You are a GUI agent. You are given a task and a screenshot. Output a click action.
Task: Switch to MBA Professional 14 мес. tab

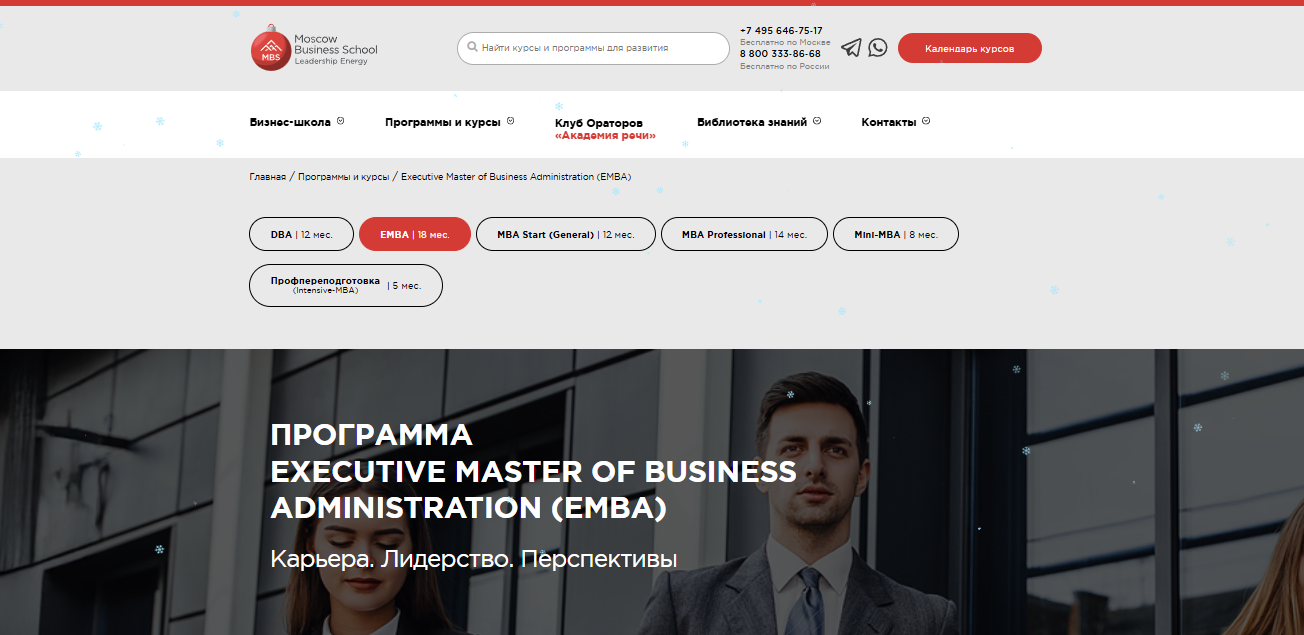pyautogui.click(x=744, y=234)
